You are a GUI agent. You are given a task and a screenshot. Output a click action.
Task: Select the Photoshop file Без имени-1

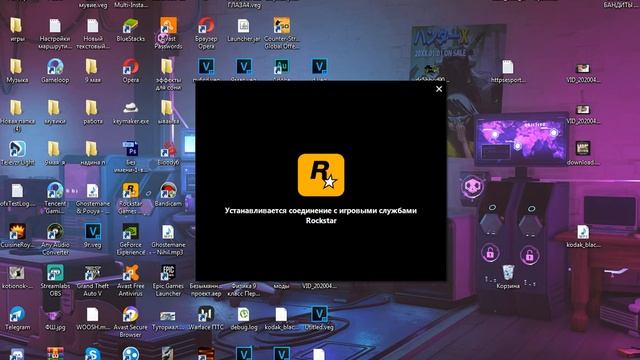tap(131, 157)
